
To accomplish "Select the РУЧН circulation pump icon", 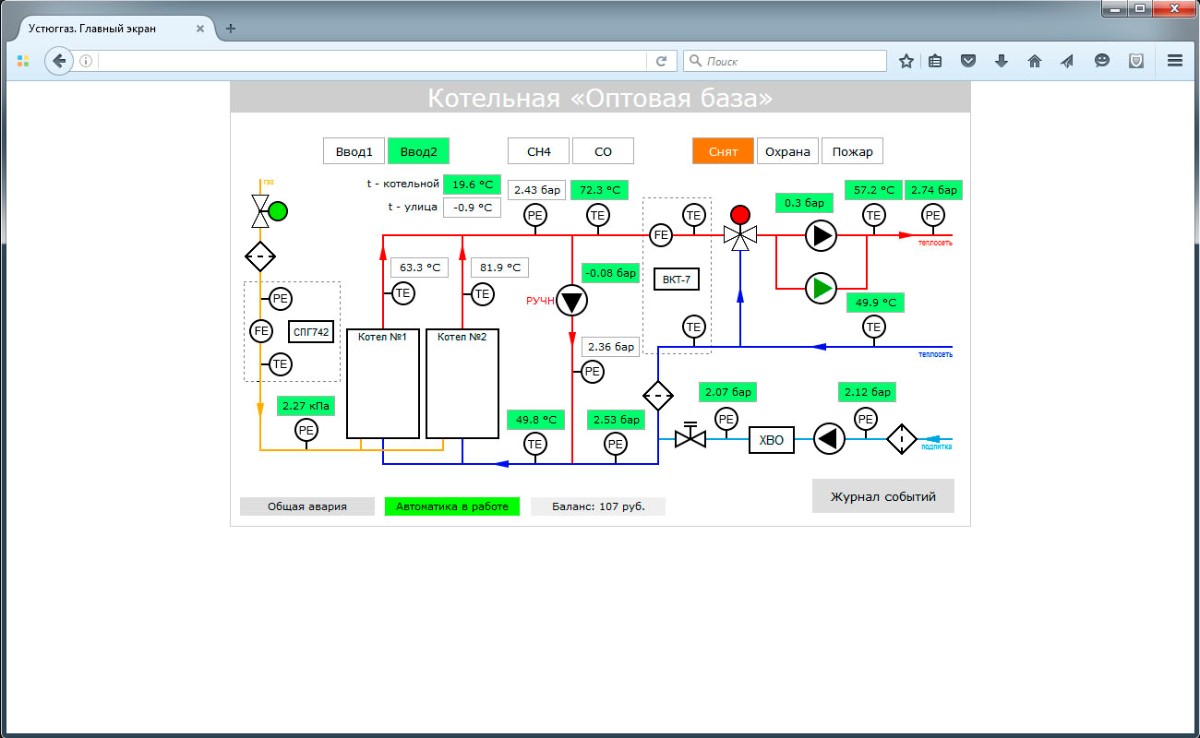I will pos(572,300).
